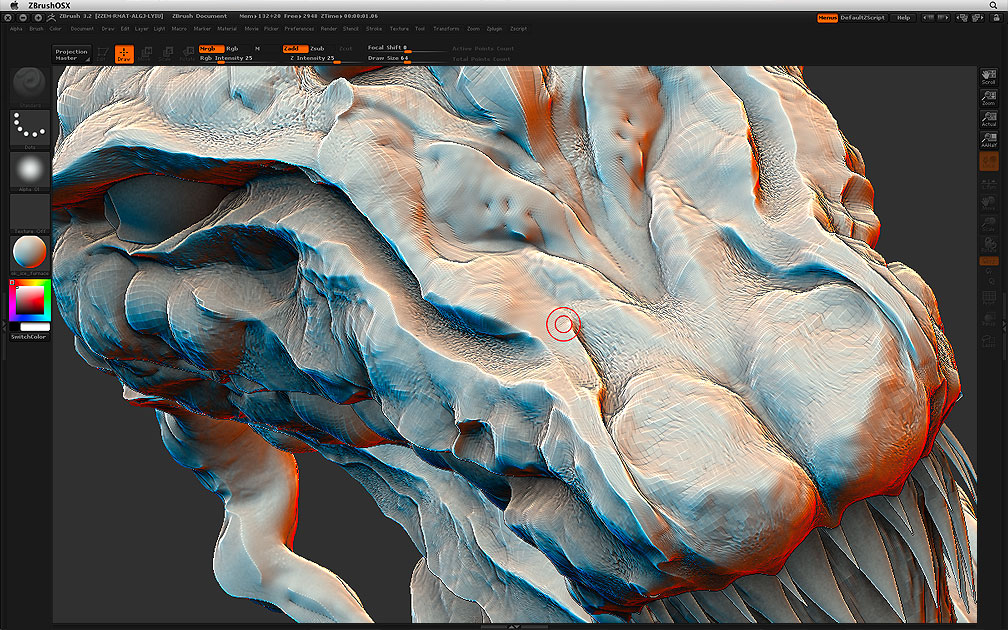Adjust the Draw Size slider
The image size is (1008, 630).
406,58
